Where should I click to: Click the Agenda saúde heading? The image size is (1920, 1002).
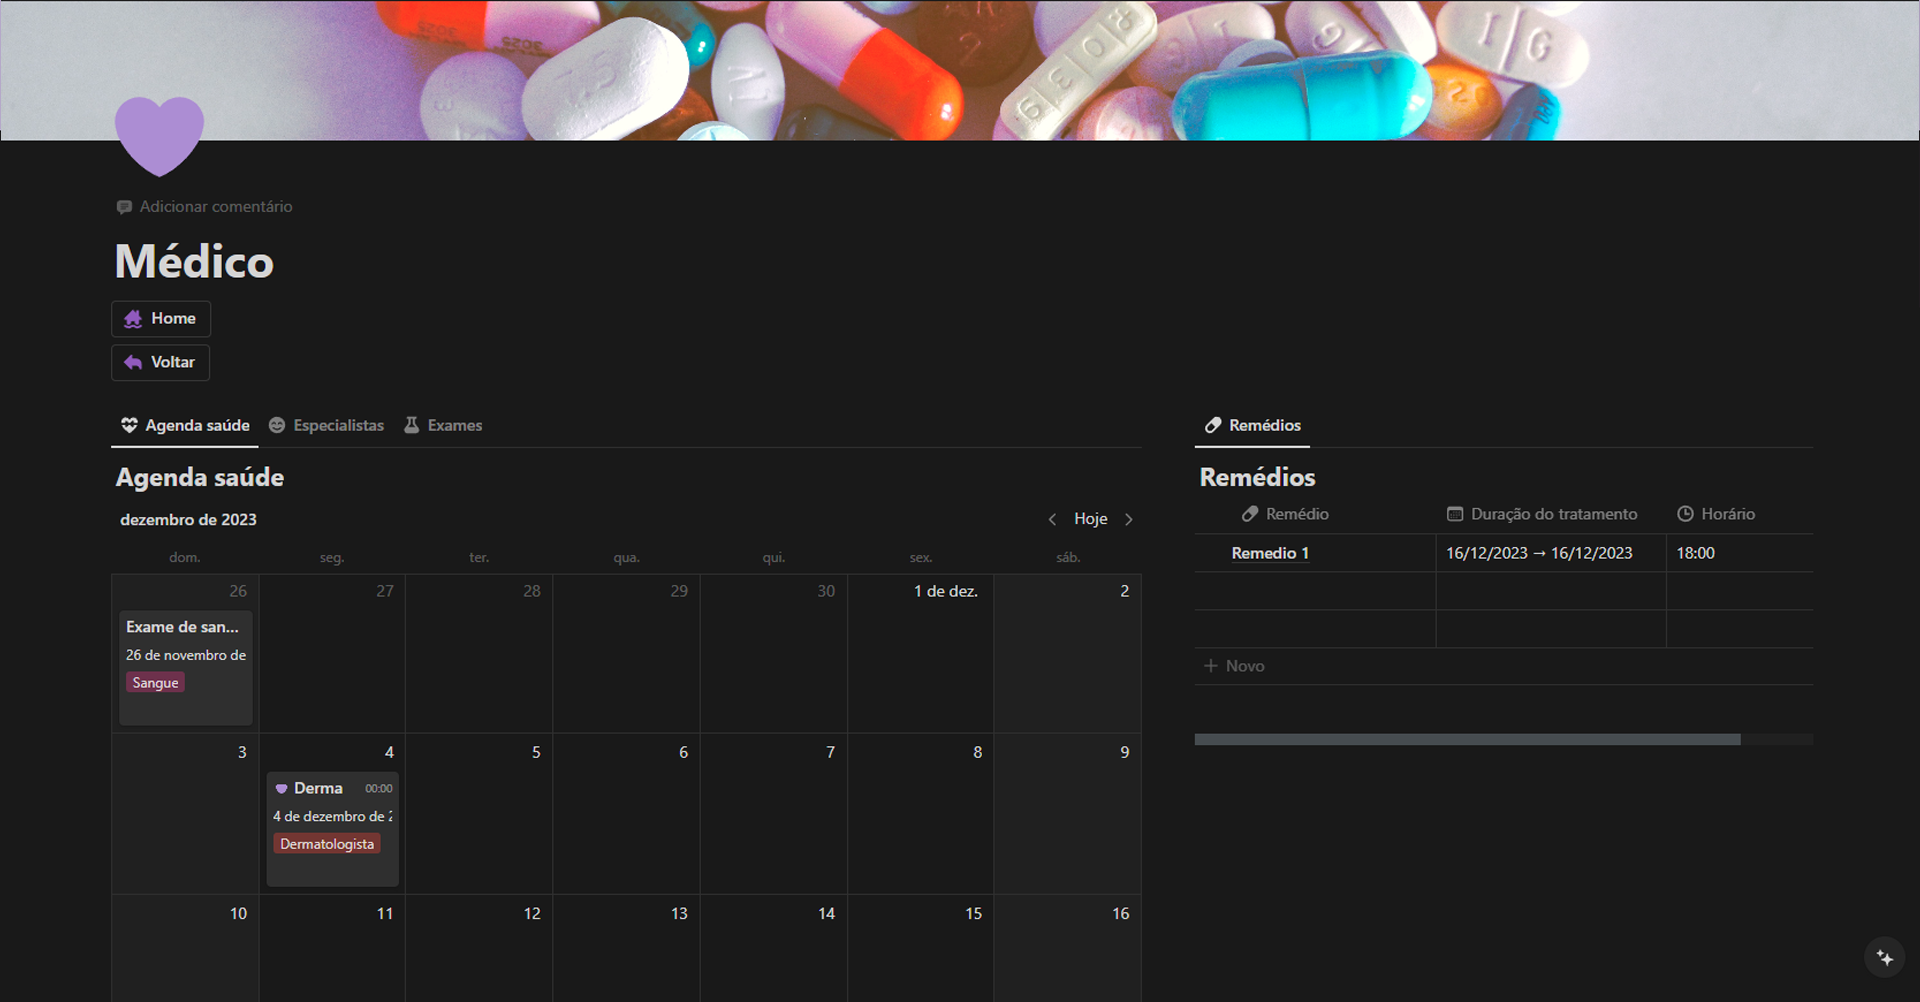[x=200, y=478]
